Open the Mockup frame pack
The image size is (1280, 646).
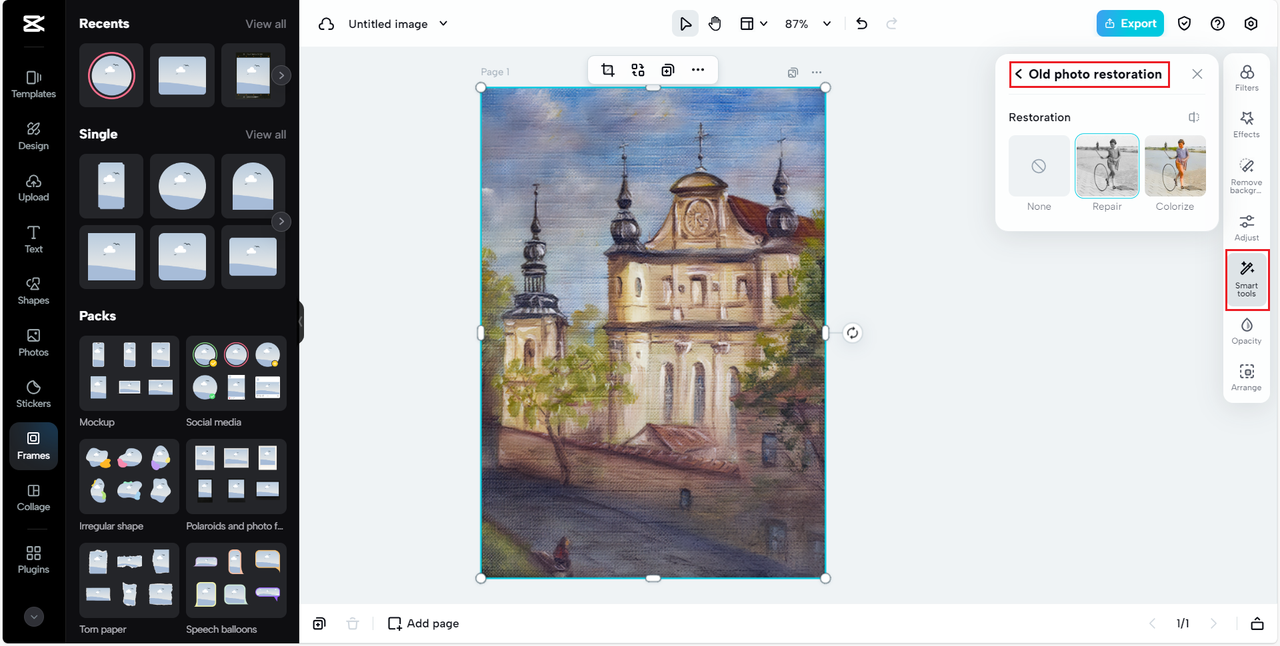click(129, 373)
